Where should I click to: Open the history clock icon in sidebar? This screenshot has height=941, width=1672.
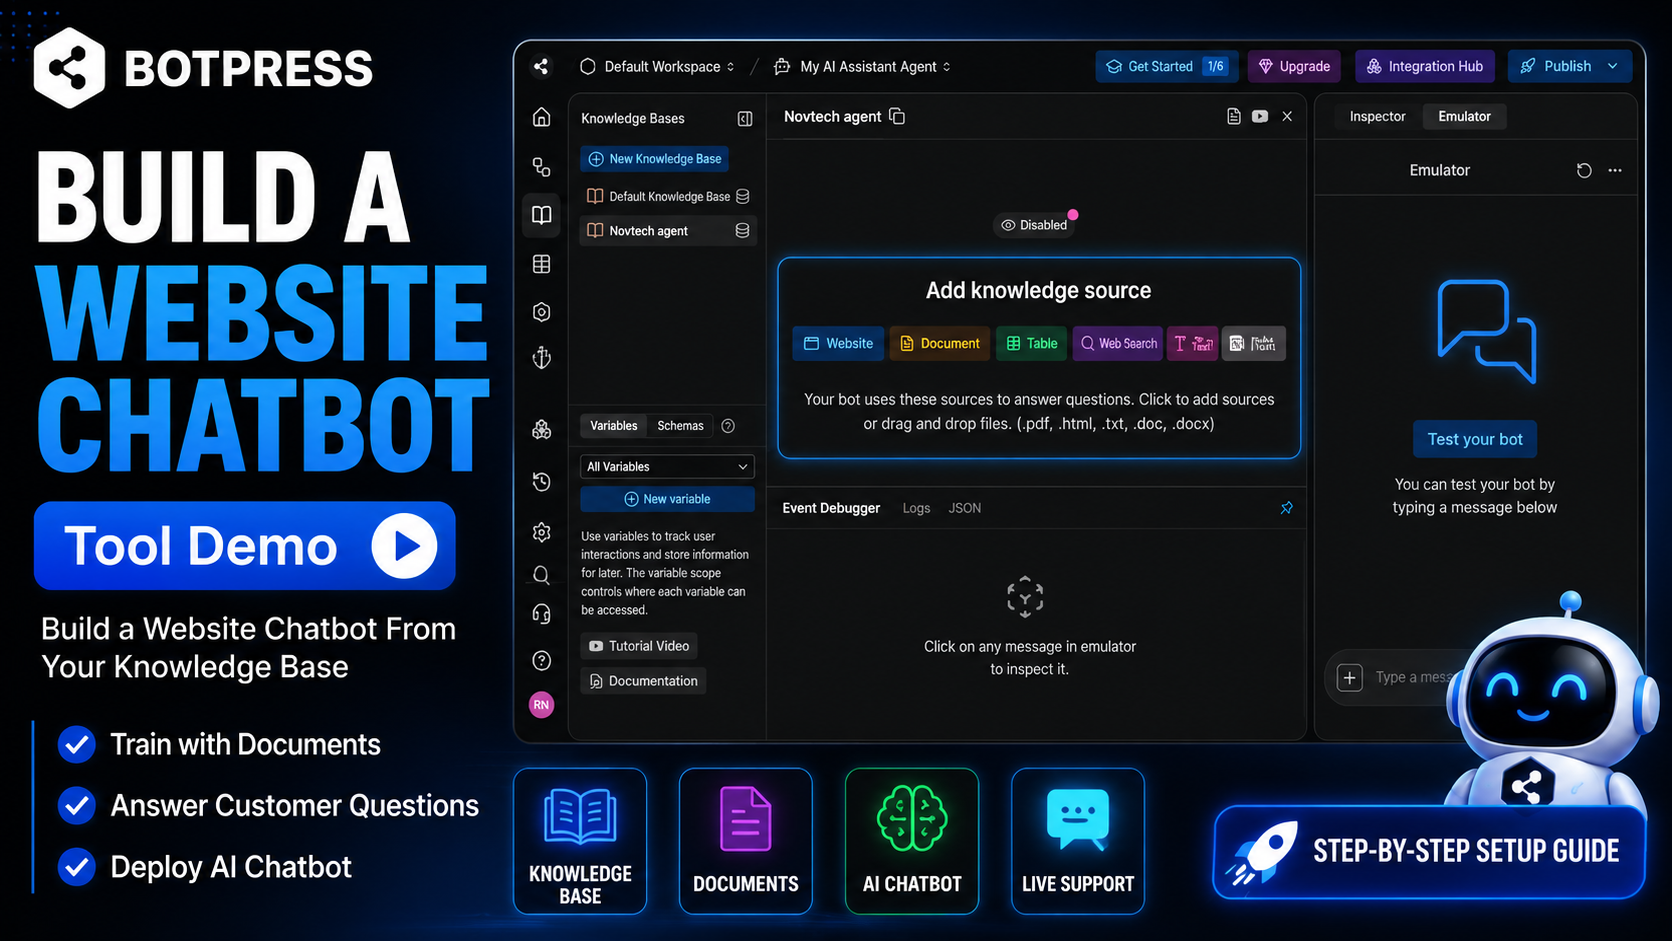tap(541, 482)
